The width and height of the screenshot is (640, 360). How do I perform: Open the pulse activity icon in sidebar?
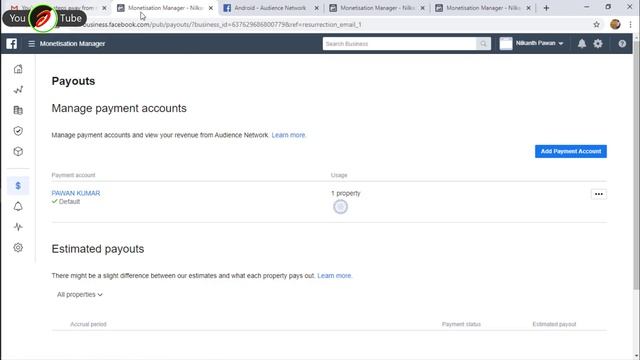(x=18, y=227)
